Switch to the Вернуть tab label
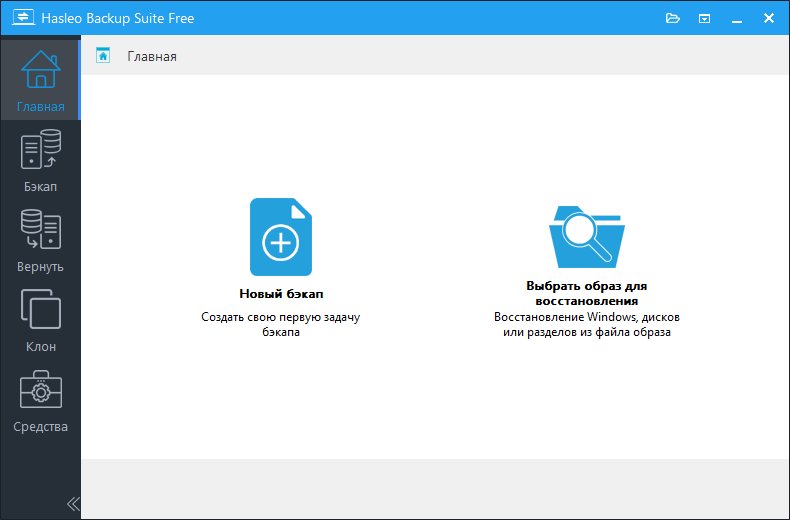The image size is (790, 520). coord(40,267)
